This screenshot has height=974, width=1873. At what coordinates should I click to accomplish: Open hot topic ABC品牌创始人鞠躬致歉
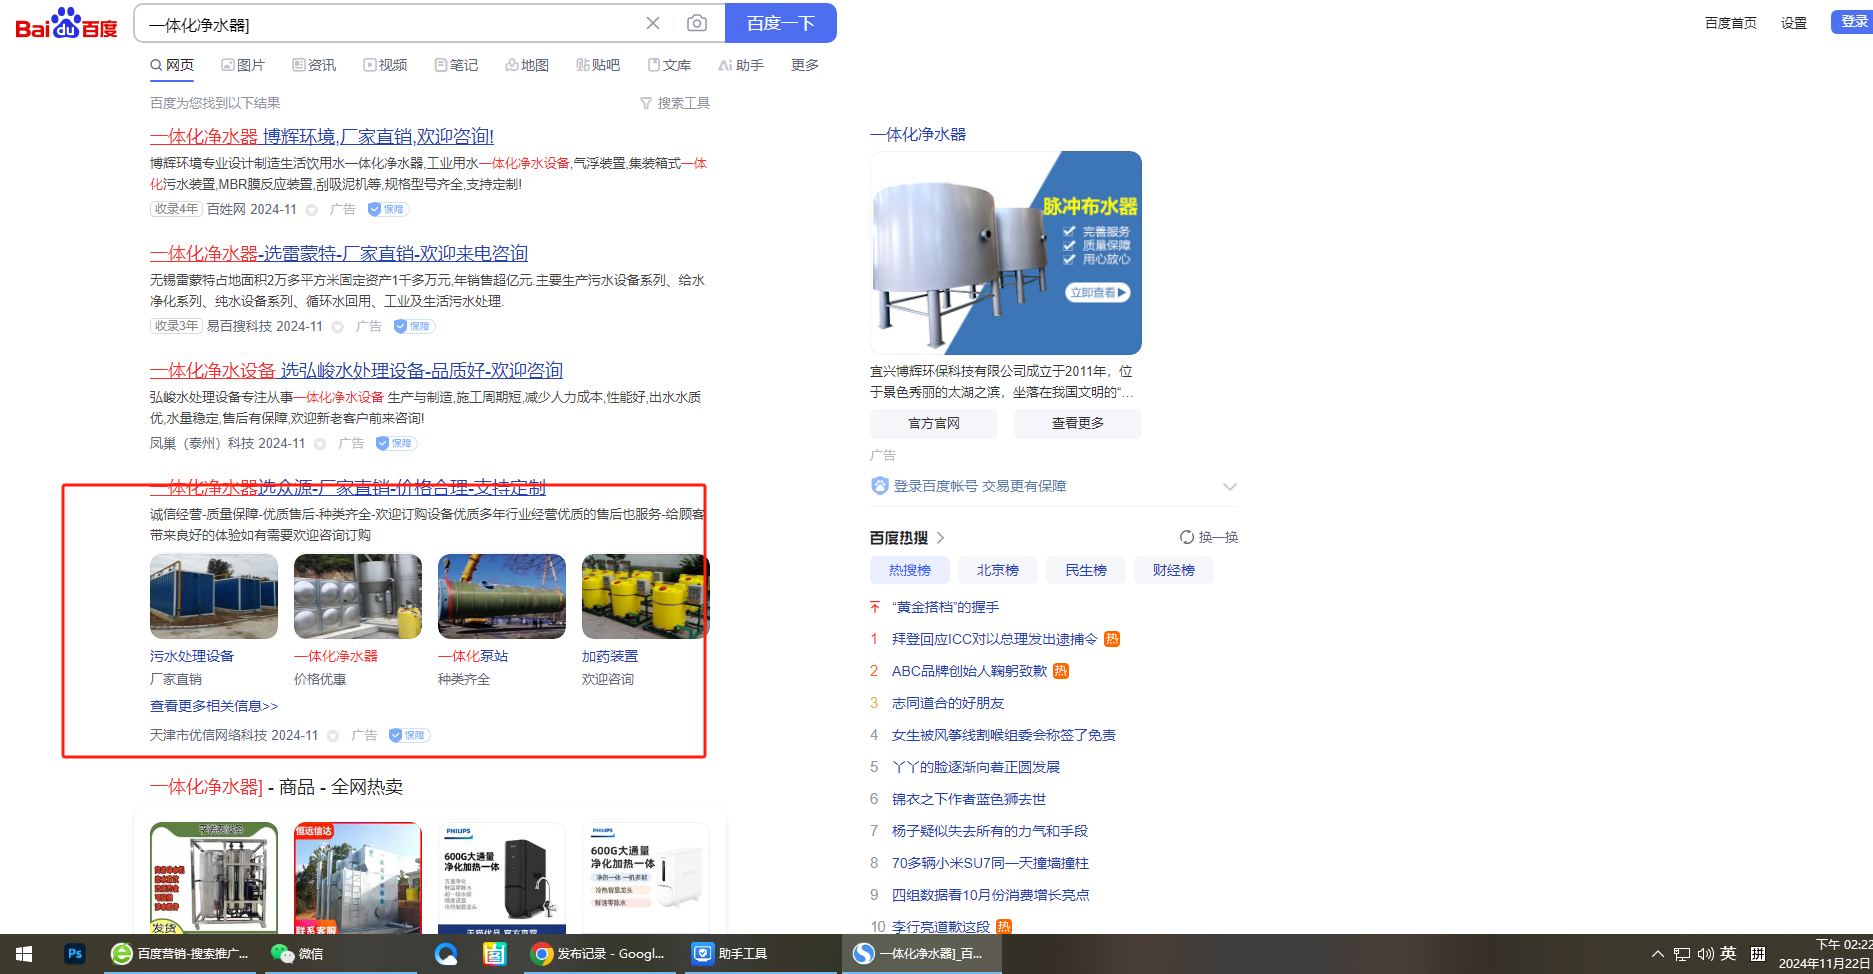tap(969, 671)
